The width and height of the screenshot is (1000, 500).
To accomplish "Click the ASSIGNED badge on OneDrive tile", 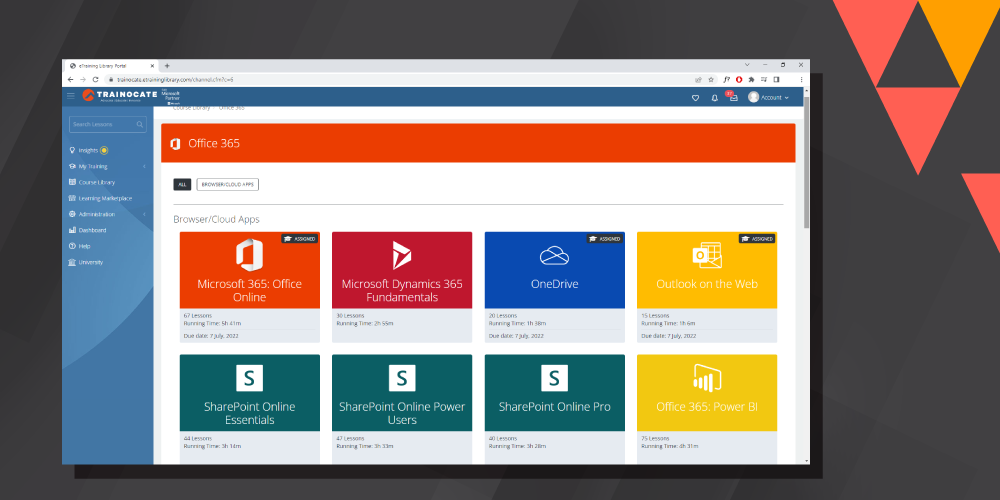I will (x=605, y=239).
